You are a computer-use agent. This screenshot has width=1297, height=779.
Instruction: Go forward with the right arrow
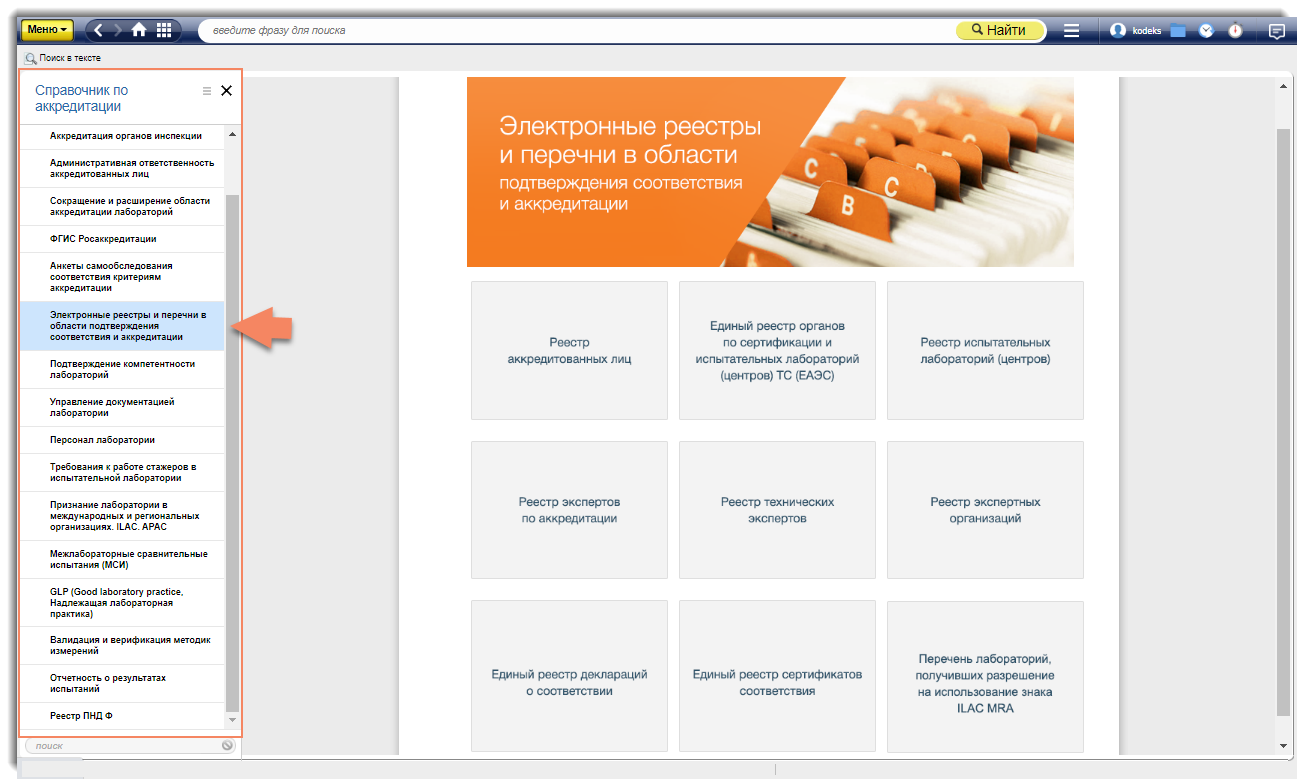click(x=118, y=30)
